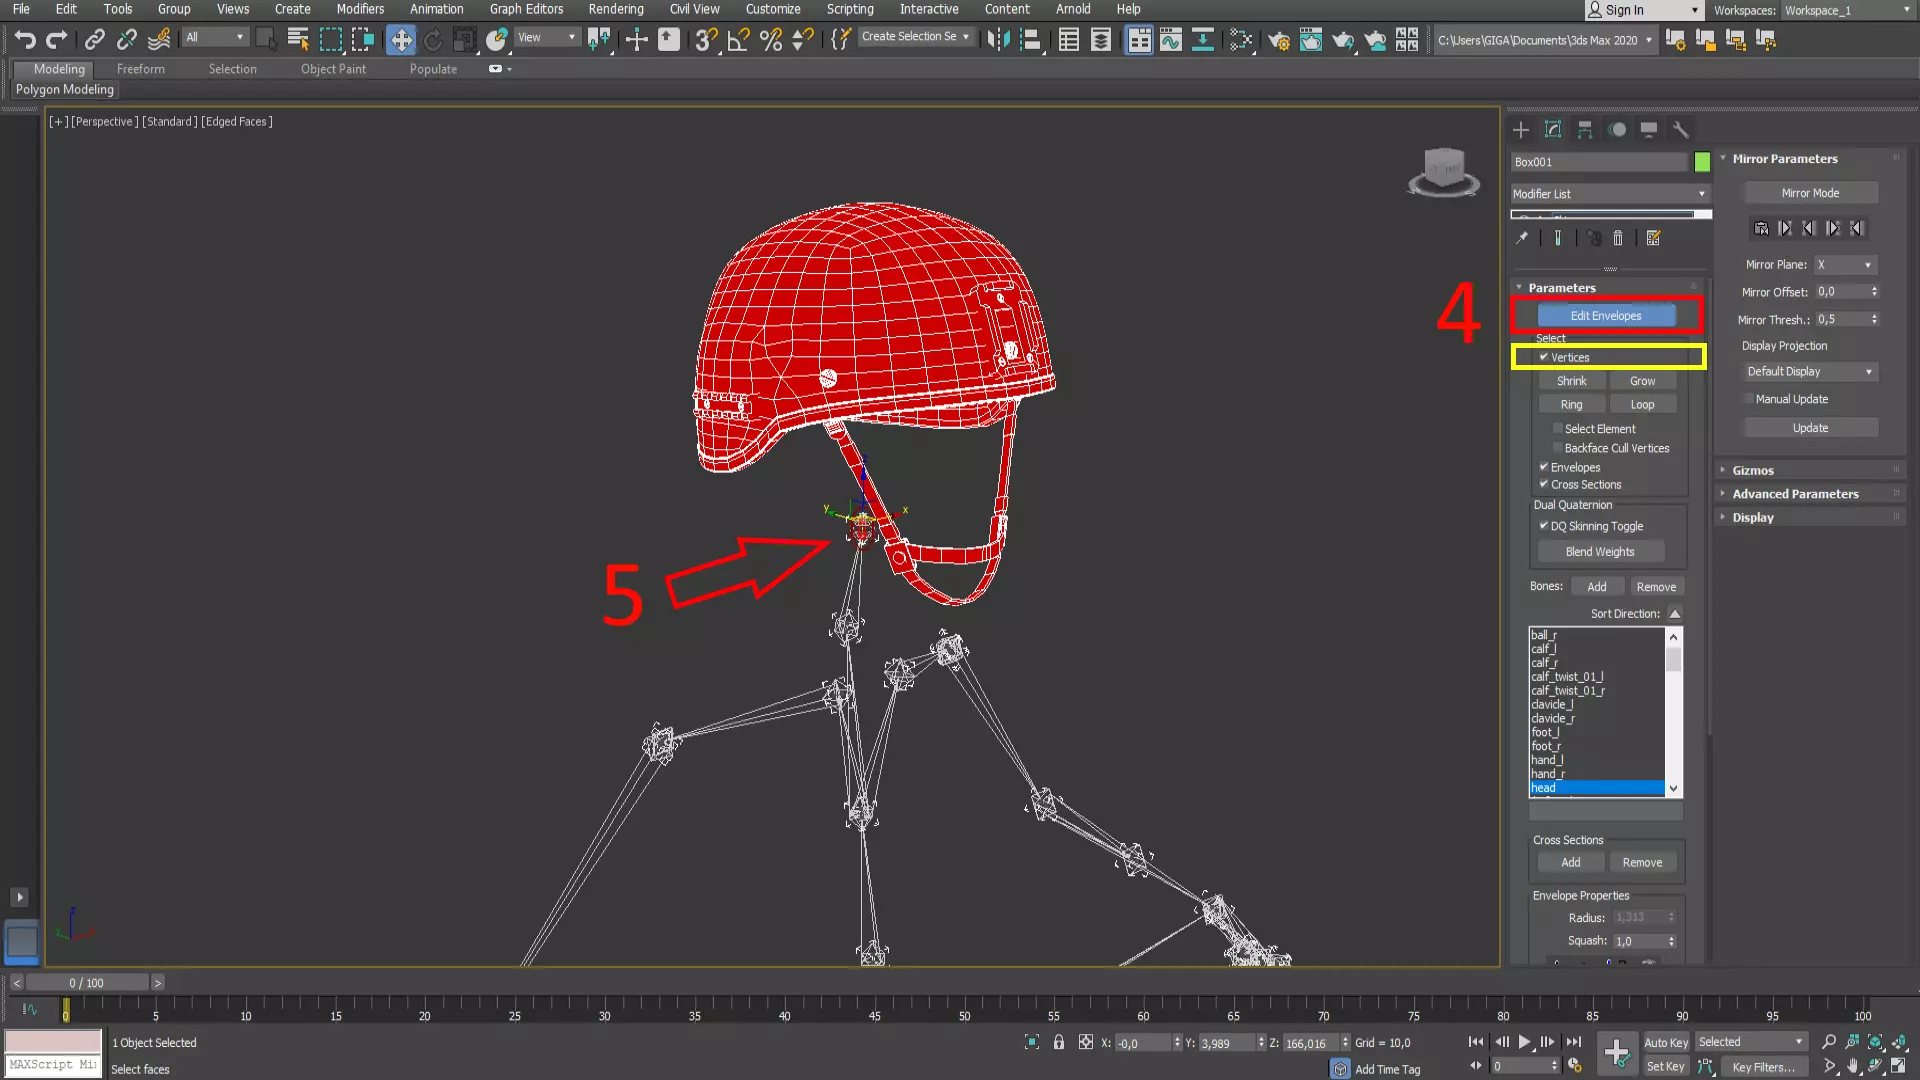Select the Select and Rotate tool
This screenshot has height=1080, width=1920.
tap(433, 40)
